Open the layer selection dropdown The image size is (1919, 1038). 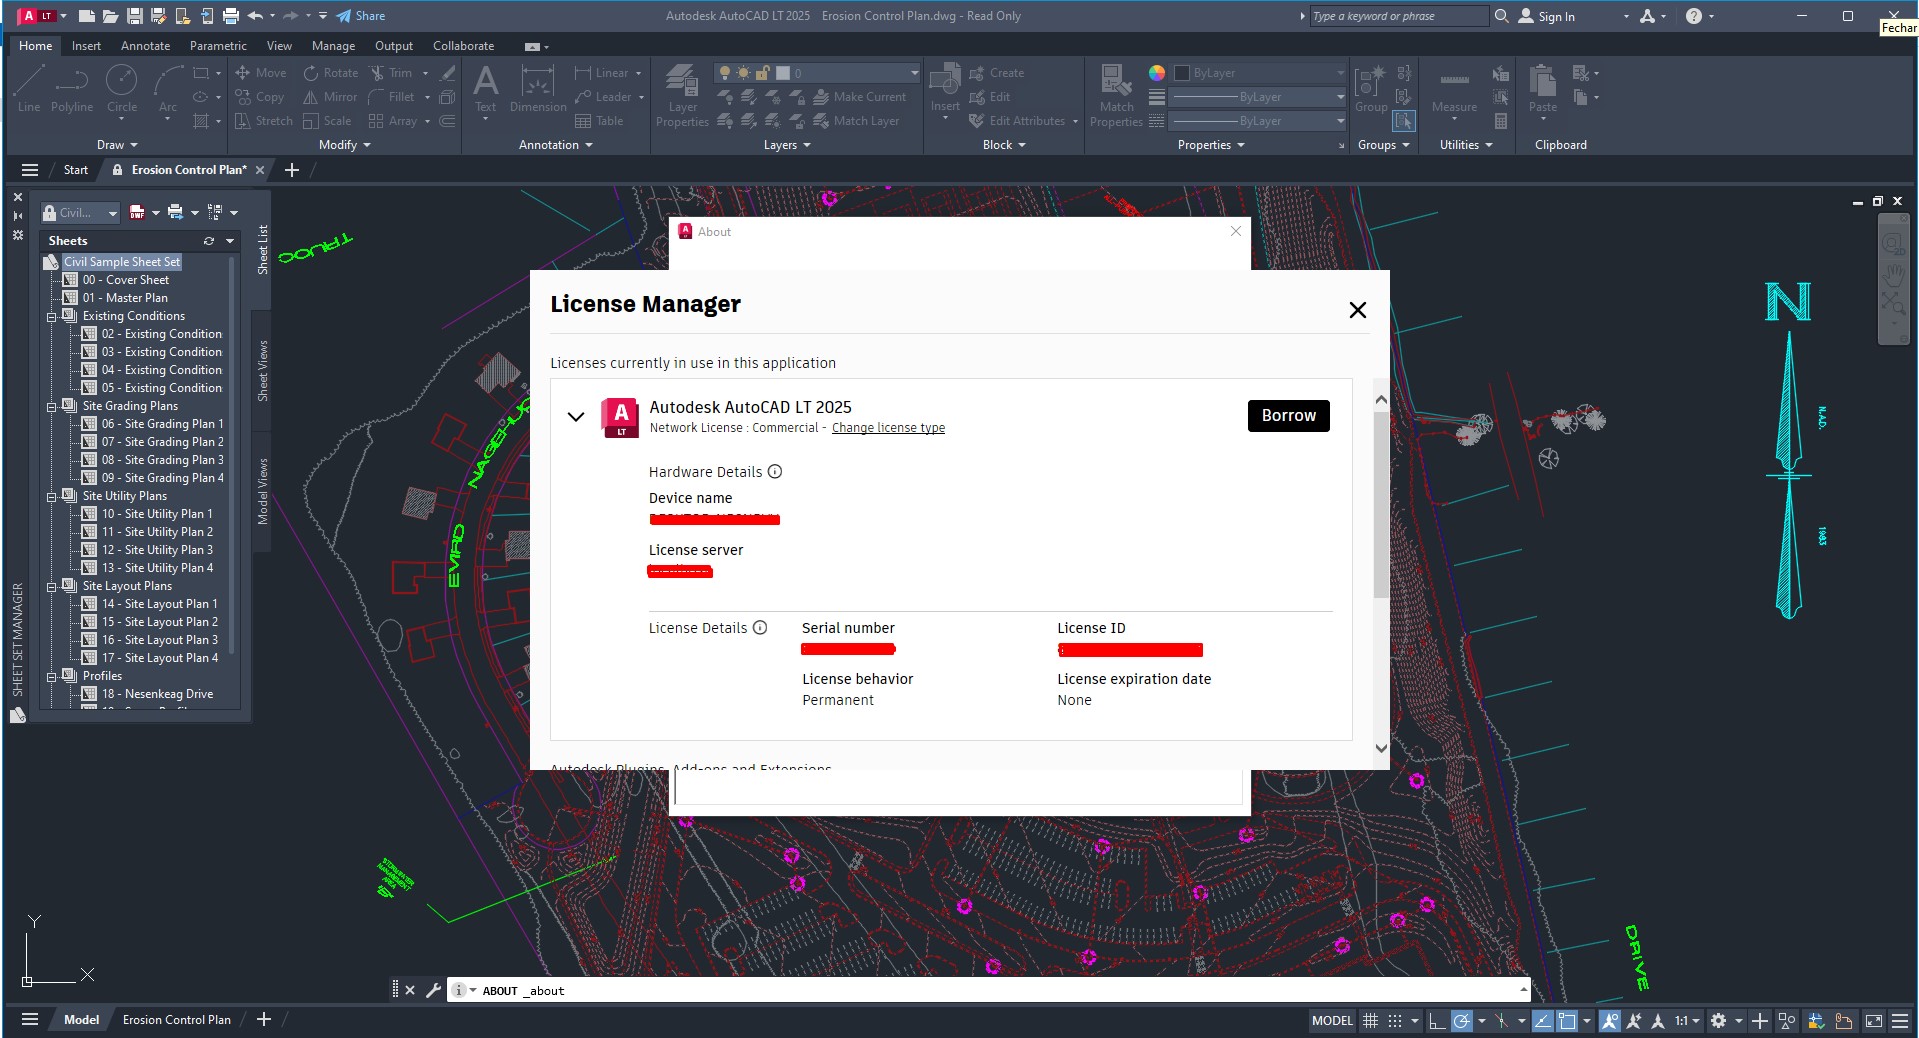[x=816, y=73]
